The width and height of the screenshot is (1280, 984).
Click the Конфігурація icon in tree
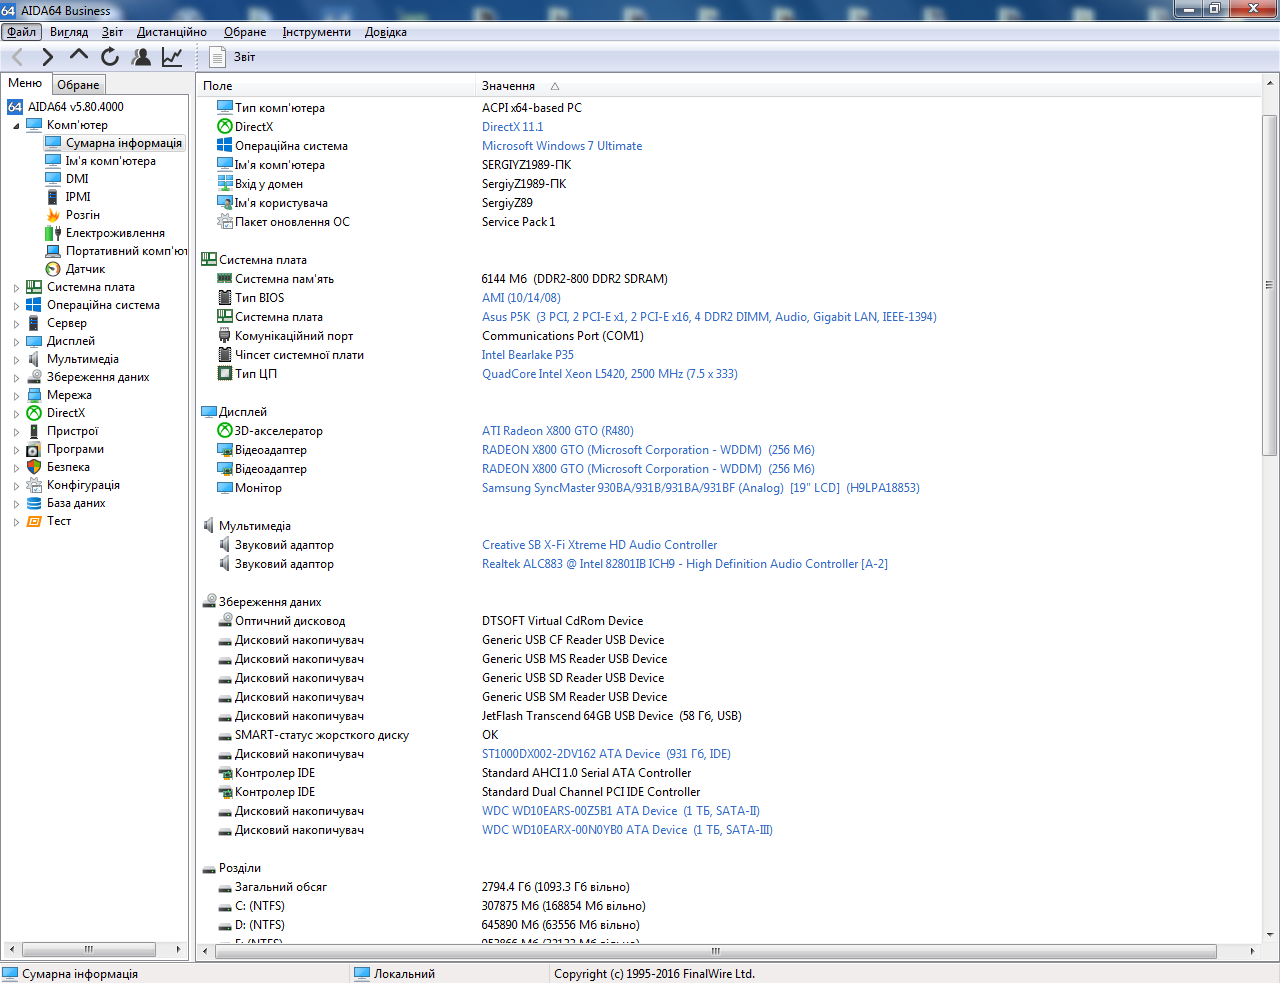pyautogui.click(x=34, y=485)
